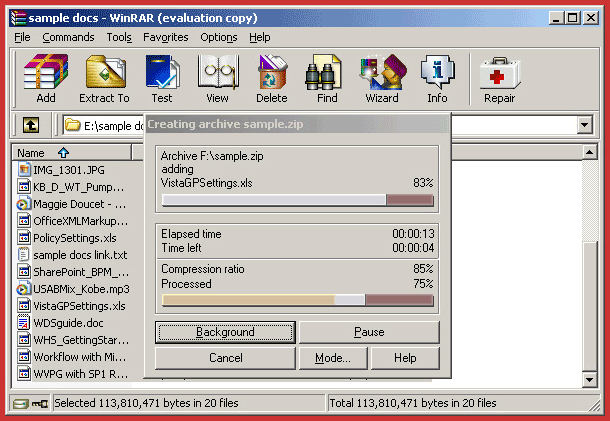Click icon of PolicySettings.xls
The image size is (610, 421).
pos(24,237)
